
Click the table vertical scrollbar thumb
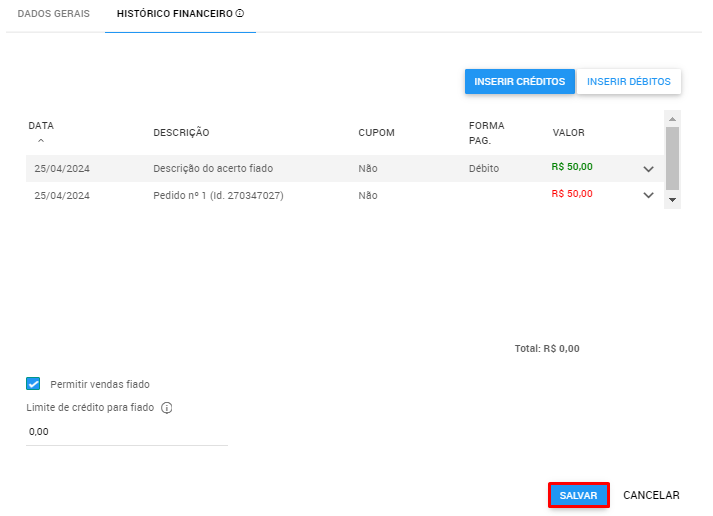(x=672, y=156)
